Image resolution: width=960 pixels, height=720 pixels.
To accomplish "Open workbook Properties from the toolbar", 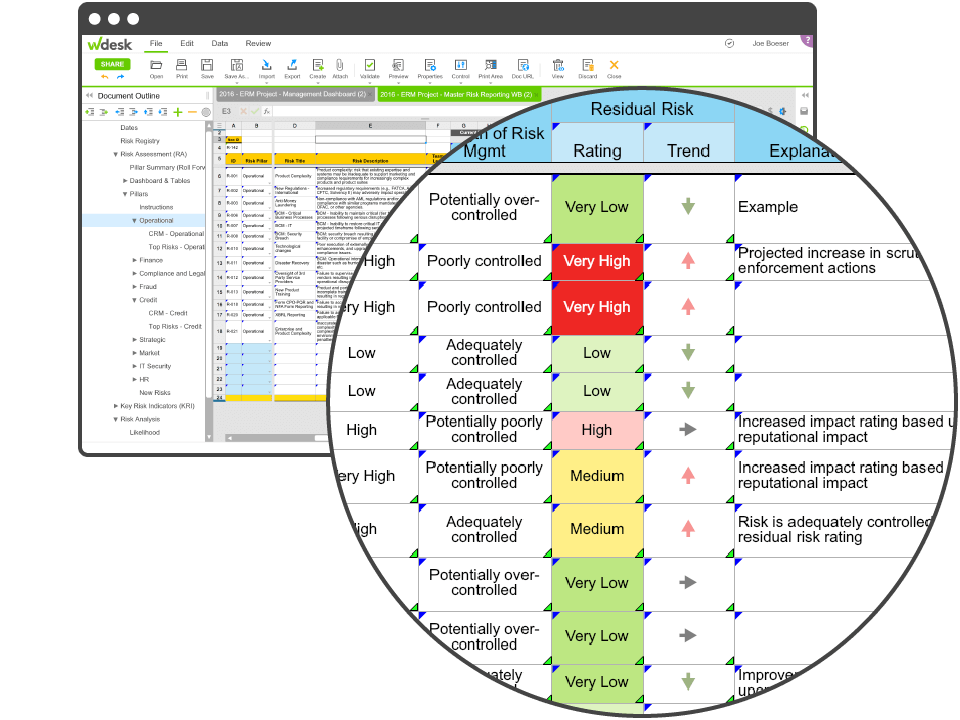I will tap(430, 64).
